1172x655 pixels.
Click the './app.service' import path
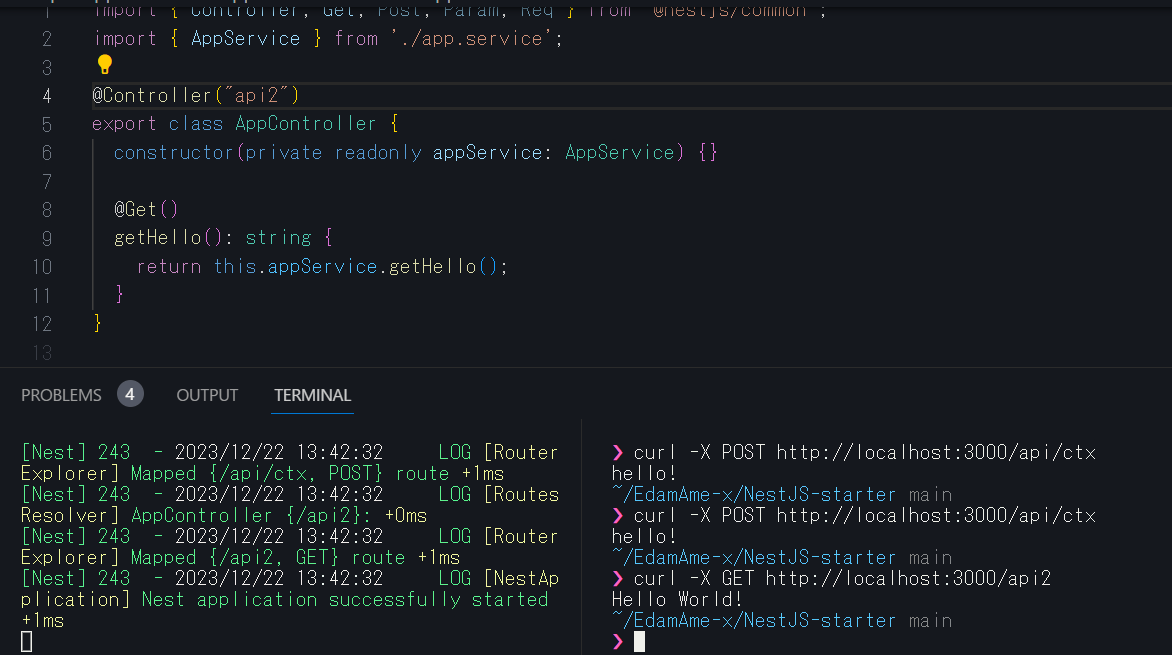472,39
